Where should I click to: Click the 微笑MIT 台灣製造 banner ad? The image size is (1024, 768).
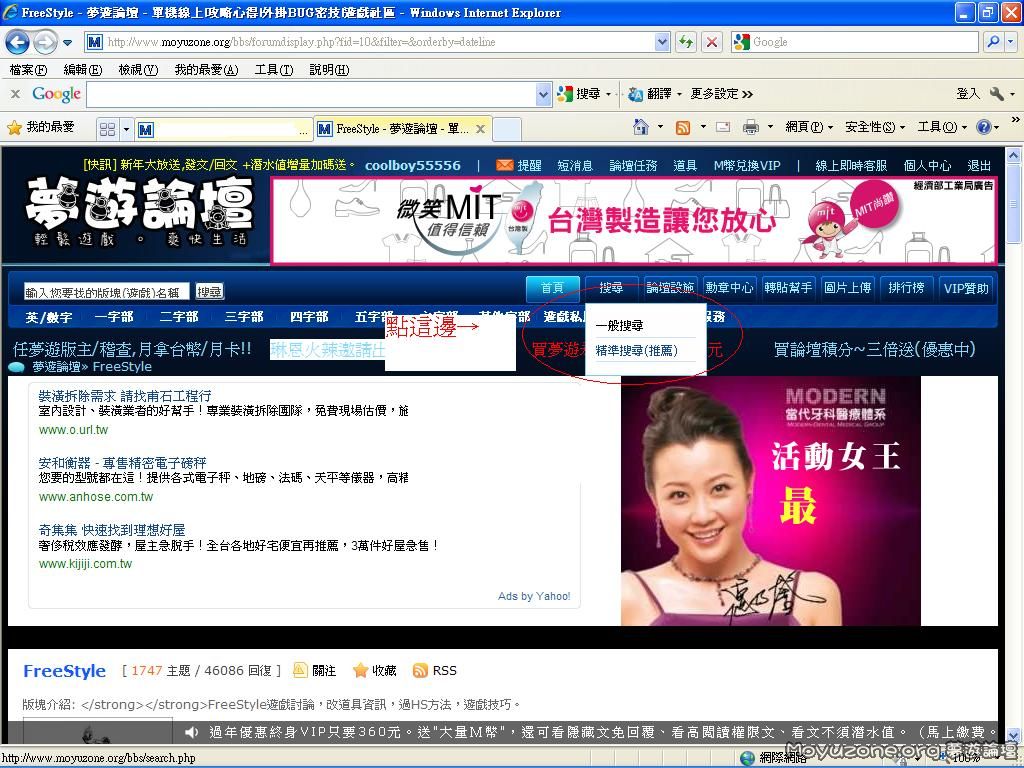click(633, 221)
